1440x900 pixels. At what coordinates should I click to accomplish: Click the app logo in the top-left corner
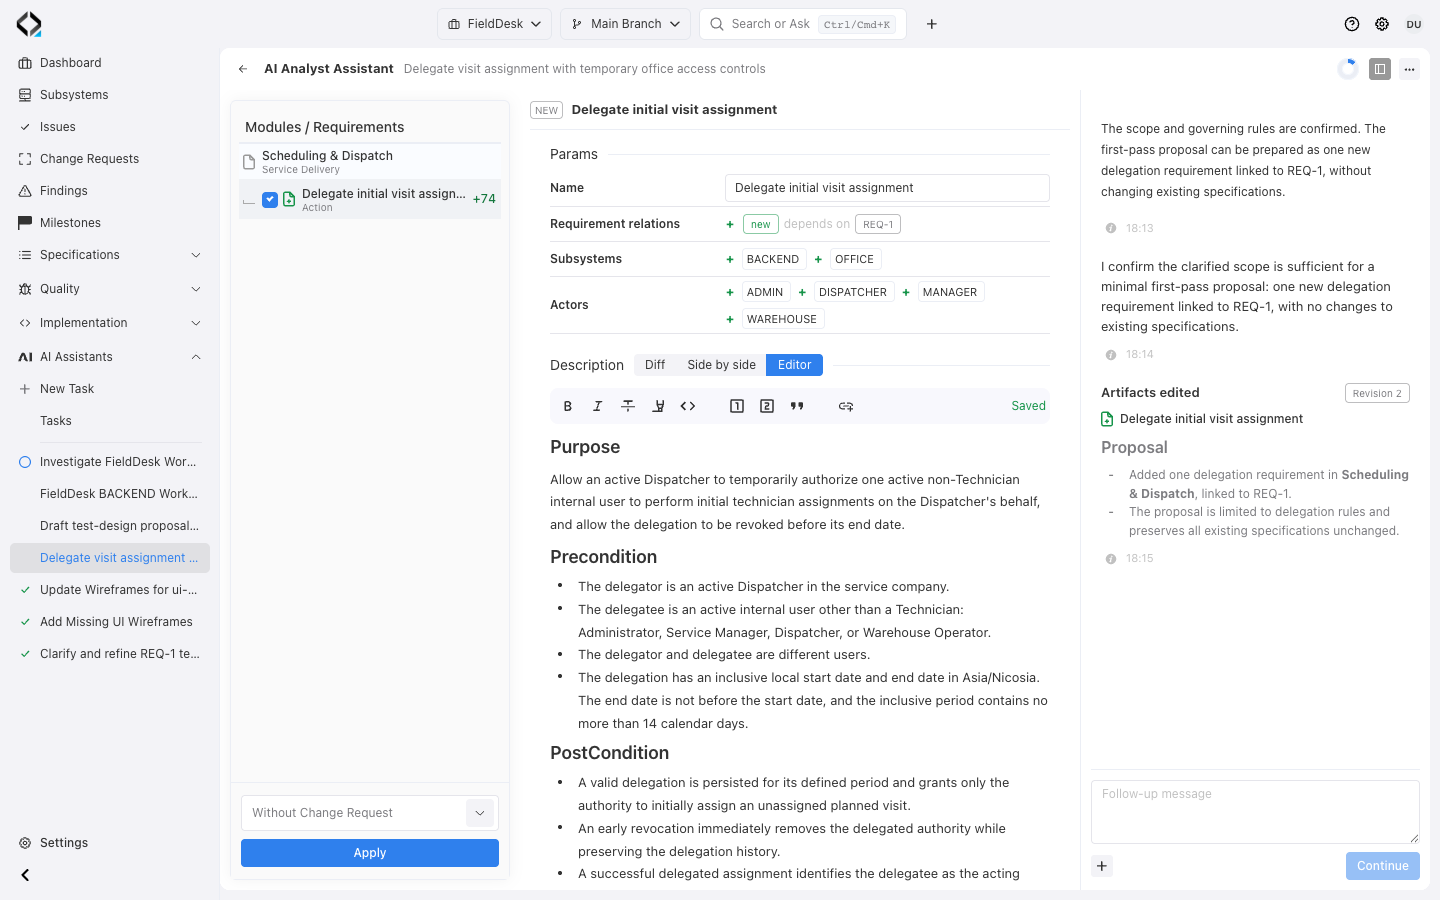coord(29,24)
